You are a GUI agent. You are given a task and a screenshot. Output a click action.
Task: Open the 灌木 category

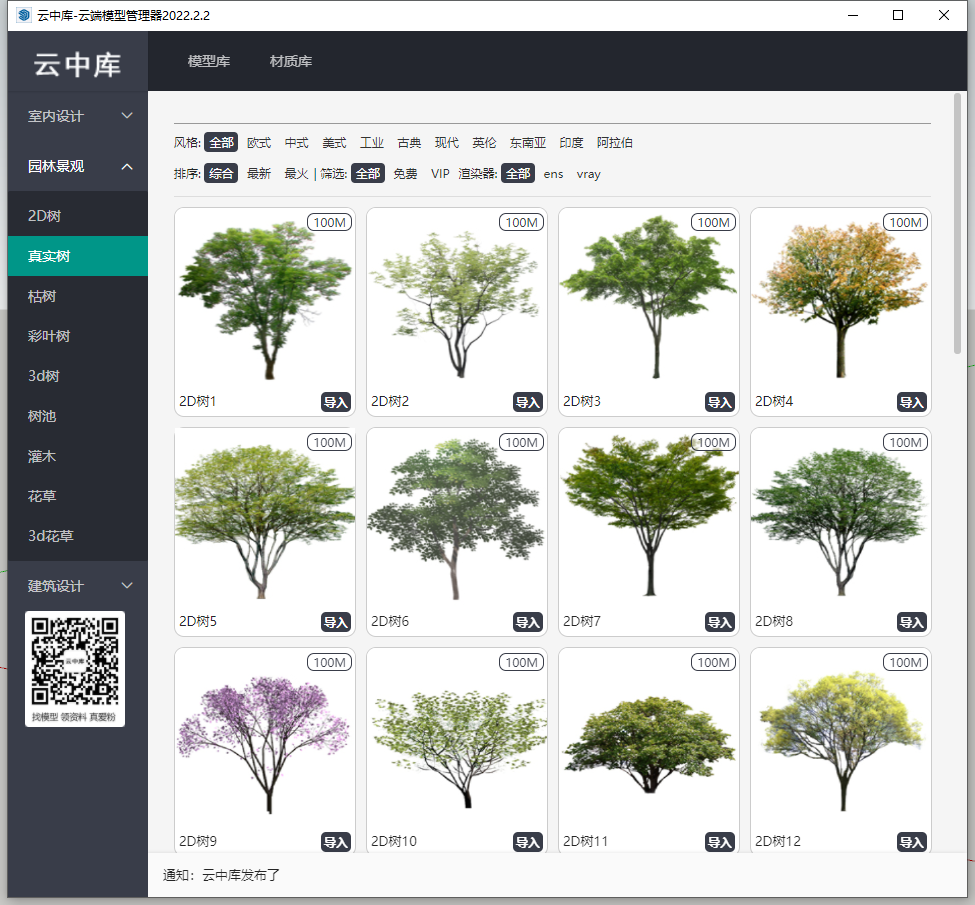(78, 456)
